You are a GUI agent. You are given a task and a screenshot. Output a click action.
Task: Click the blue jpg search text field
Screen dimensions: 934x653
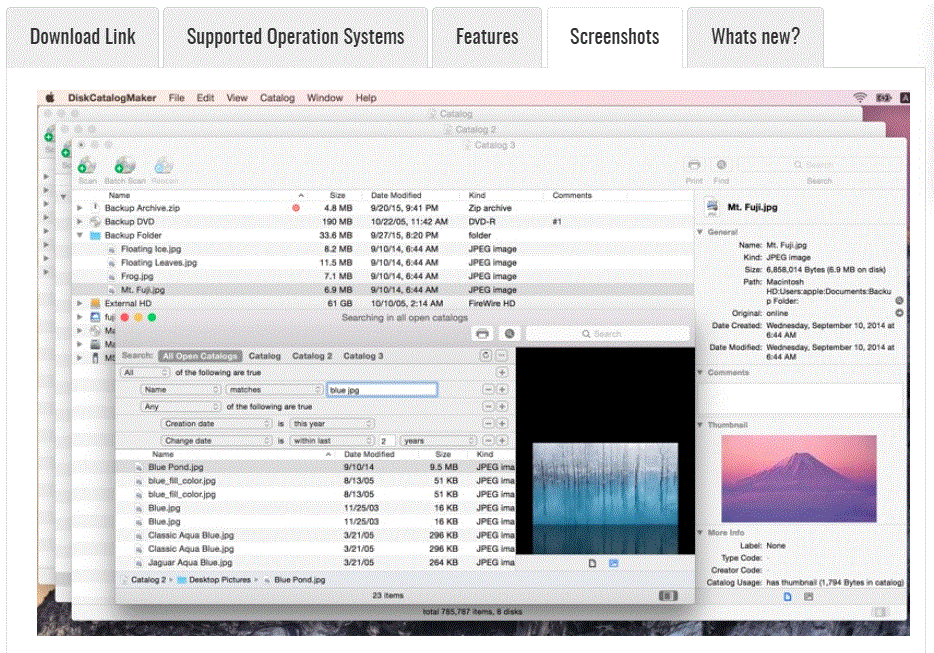pos(382,390)
